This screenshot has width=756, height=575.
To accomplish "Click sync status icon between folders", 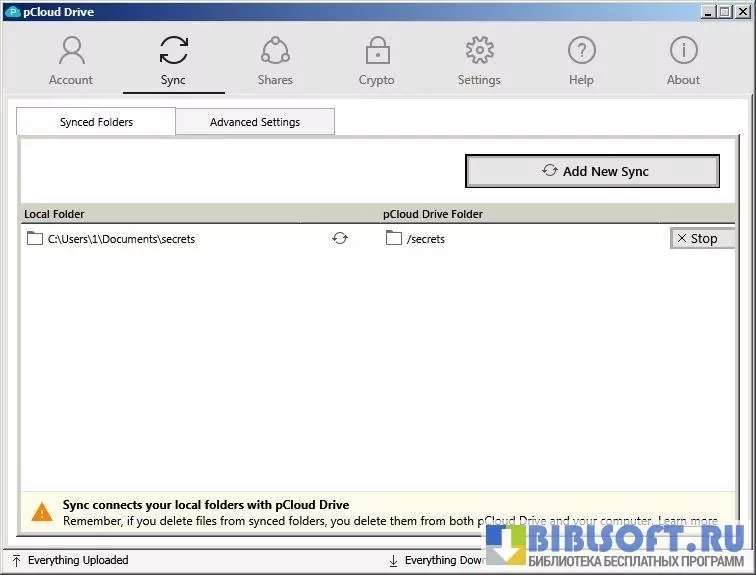I will (x=340, y=238).
